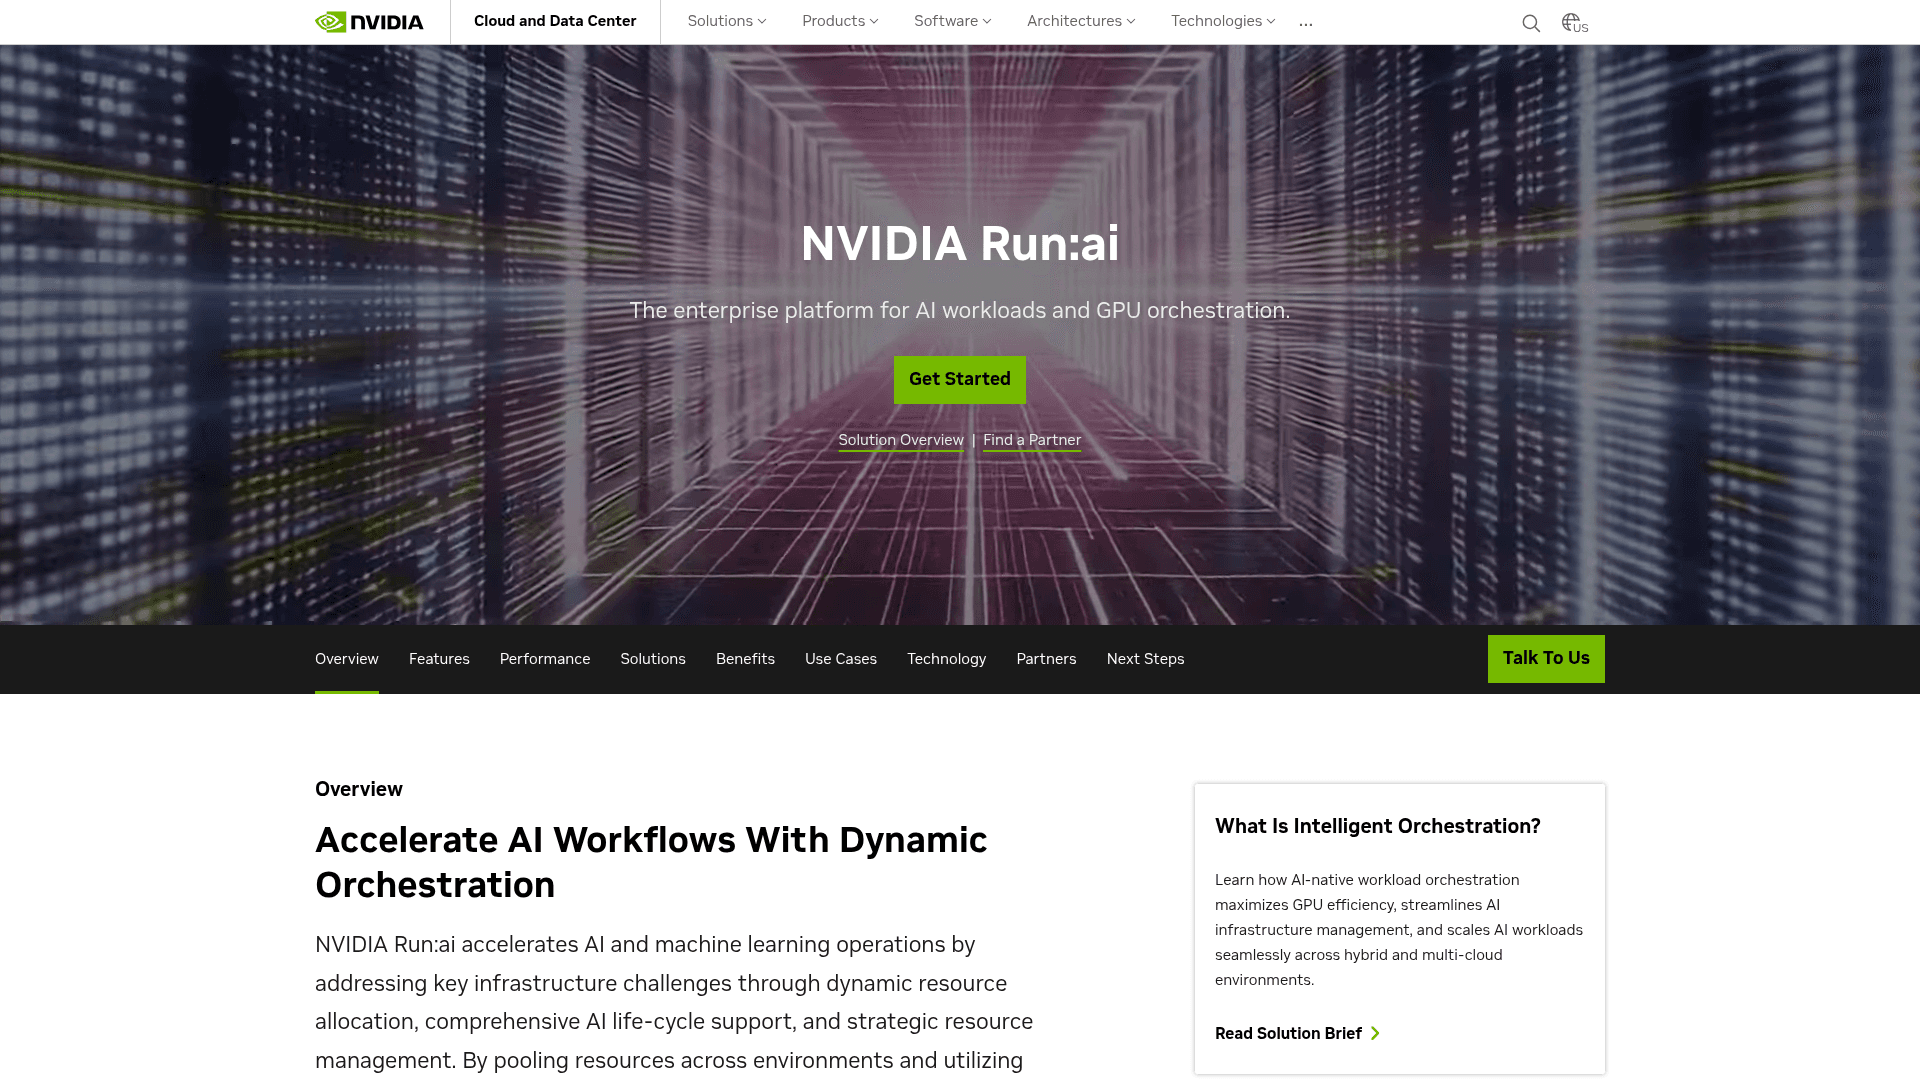The height and width of the screenshot is (1080, 1920).
Task: Open the Software dropdown menu
Action: [946, 21]
